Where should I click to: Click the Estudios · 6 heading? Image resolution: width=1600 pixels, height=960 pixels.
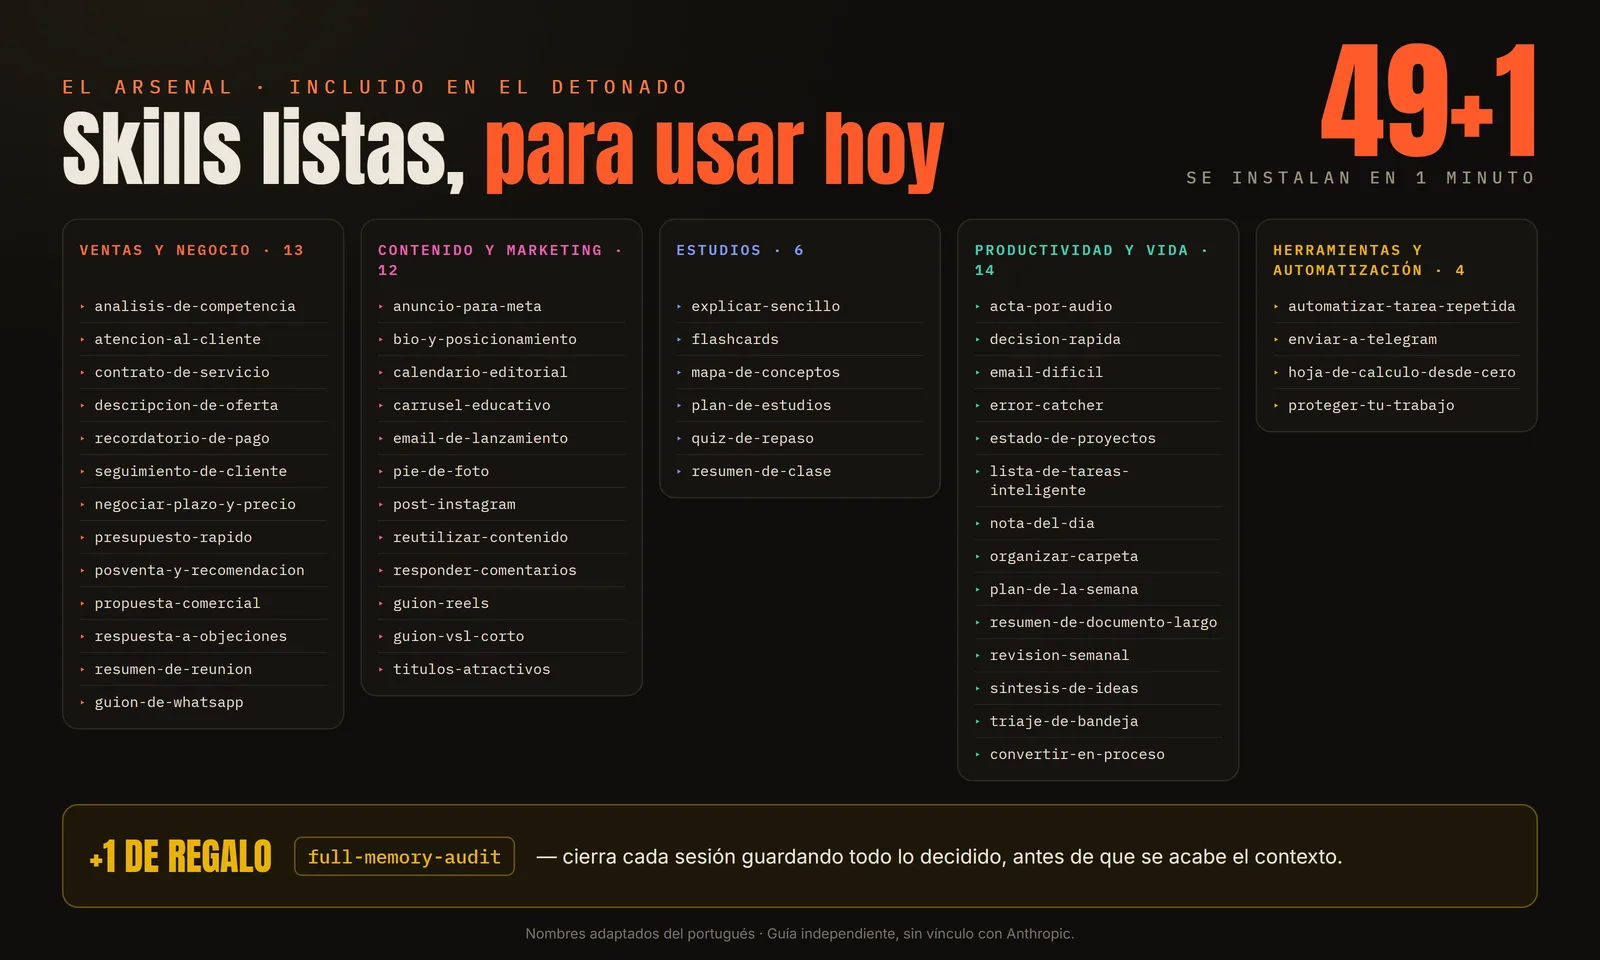(740, 250)
